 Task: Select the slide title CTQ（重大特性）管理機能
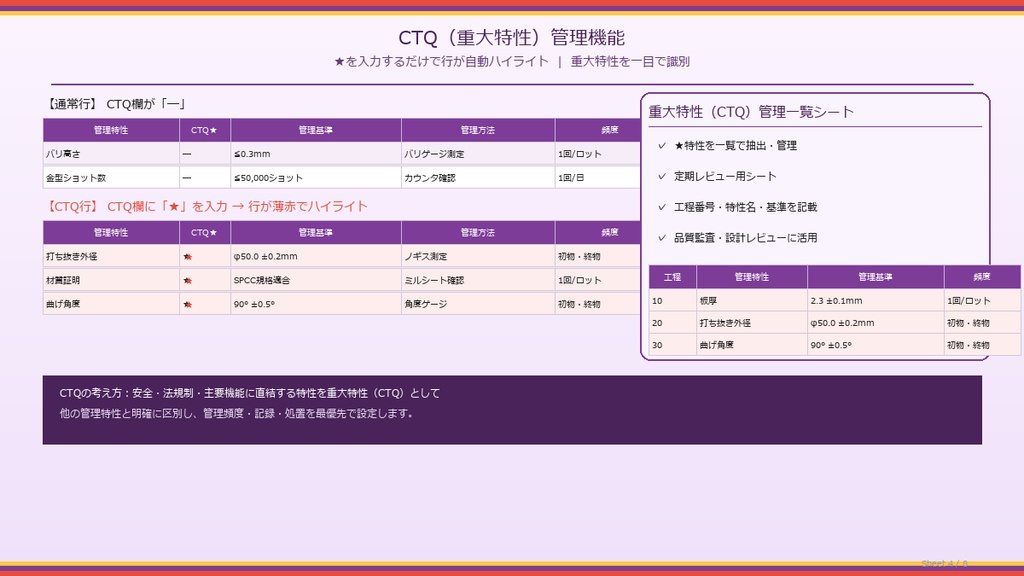pyautogui.click(x=511, y=37)
